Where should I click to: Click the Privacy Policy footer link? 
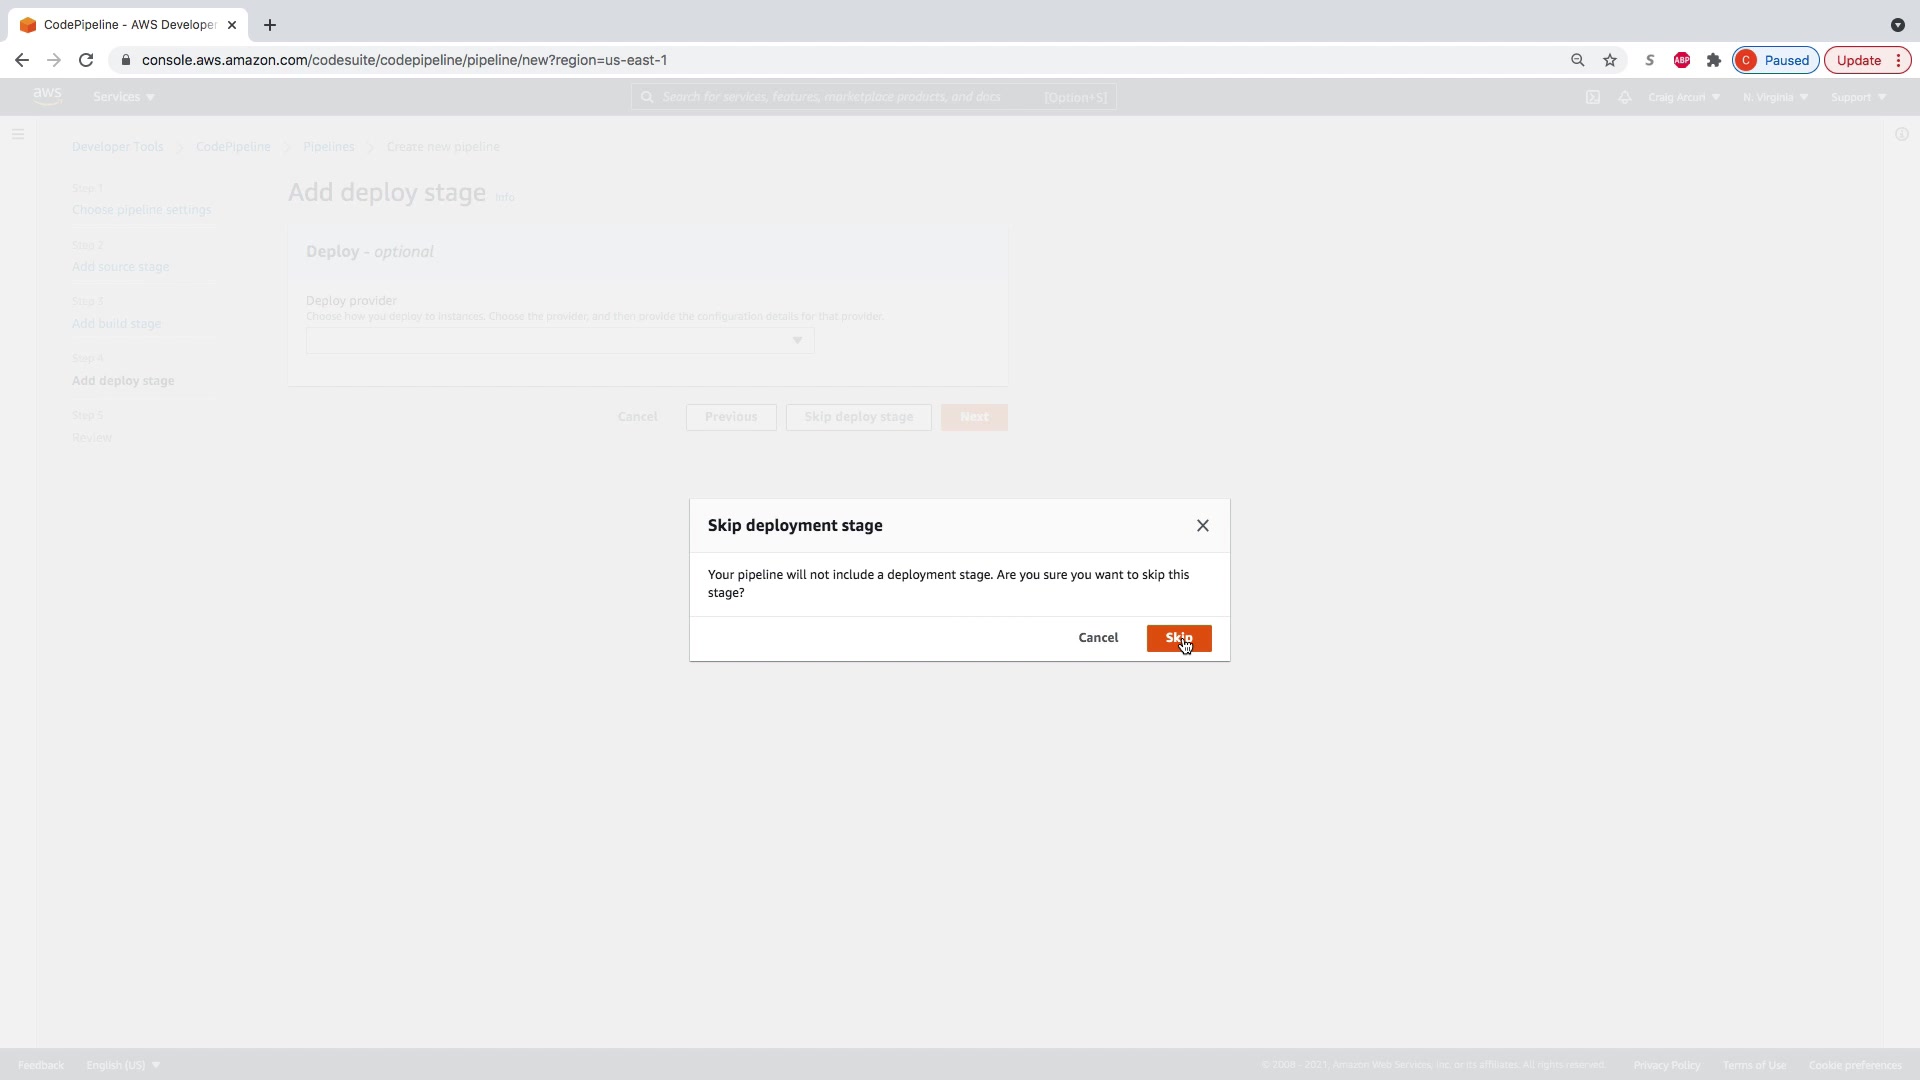[x=1666, y=1065]
